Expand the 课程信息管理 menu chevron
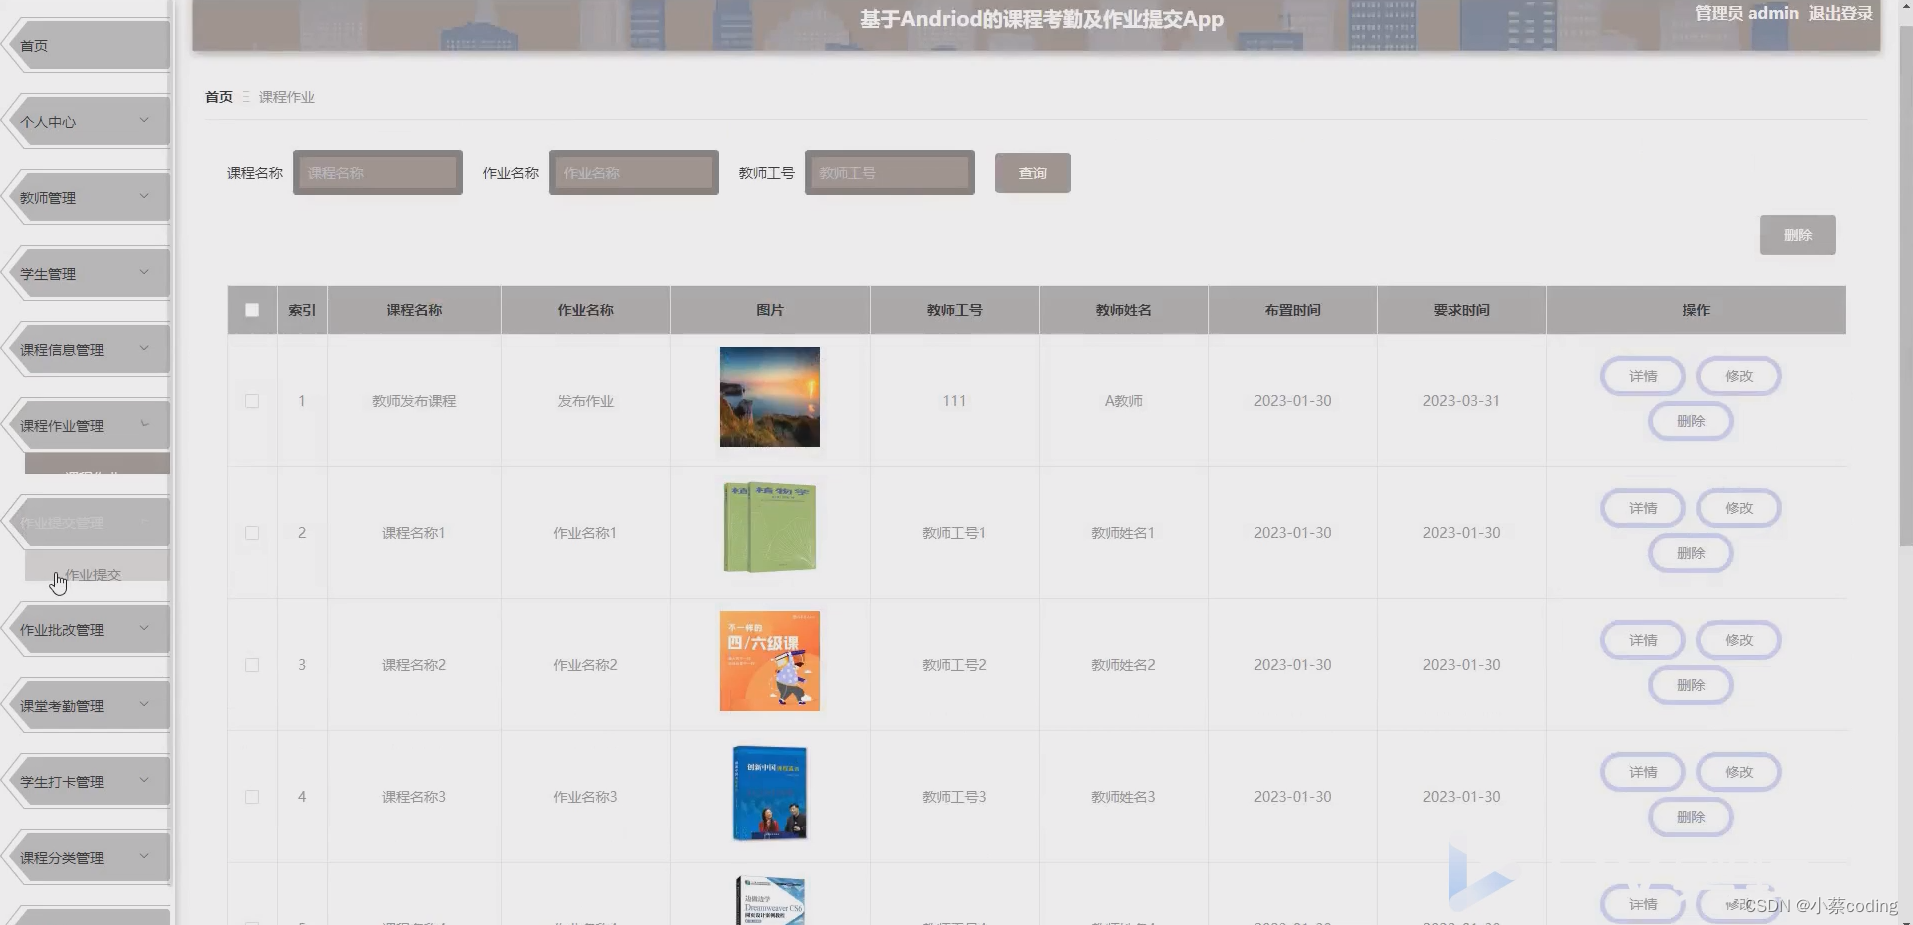 tap(144, 349)
